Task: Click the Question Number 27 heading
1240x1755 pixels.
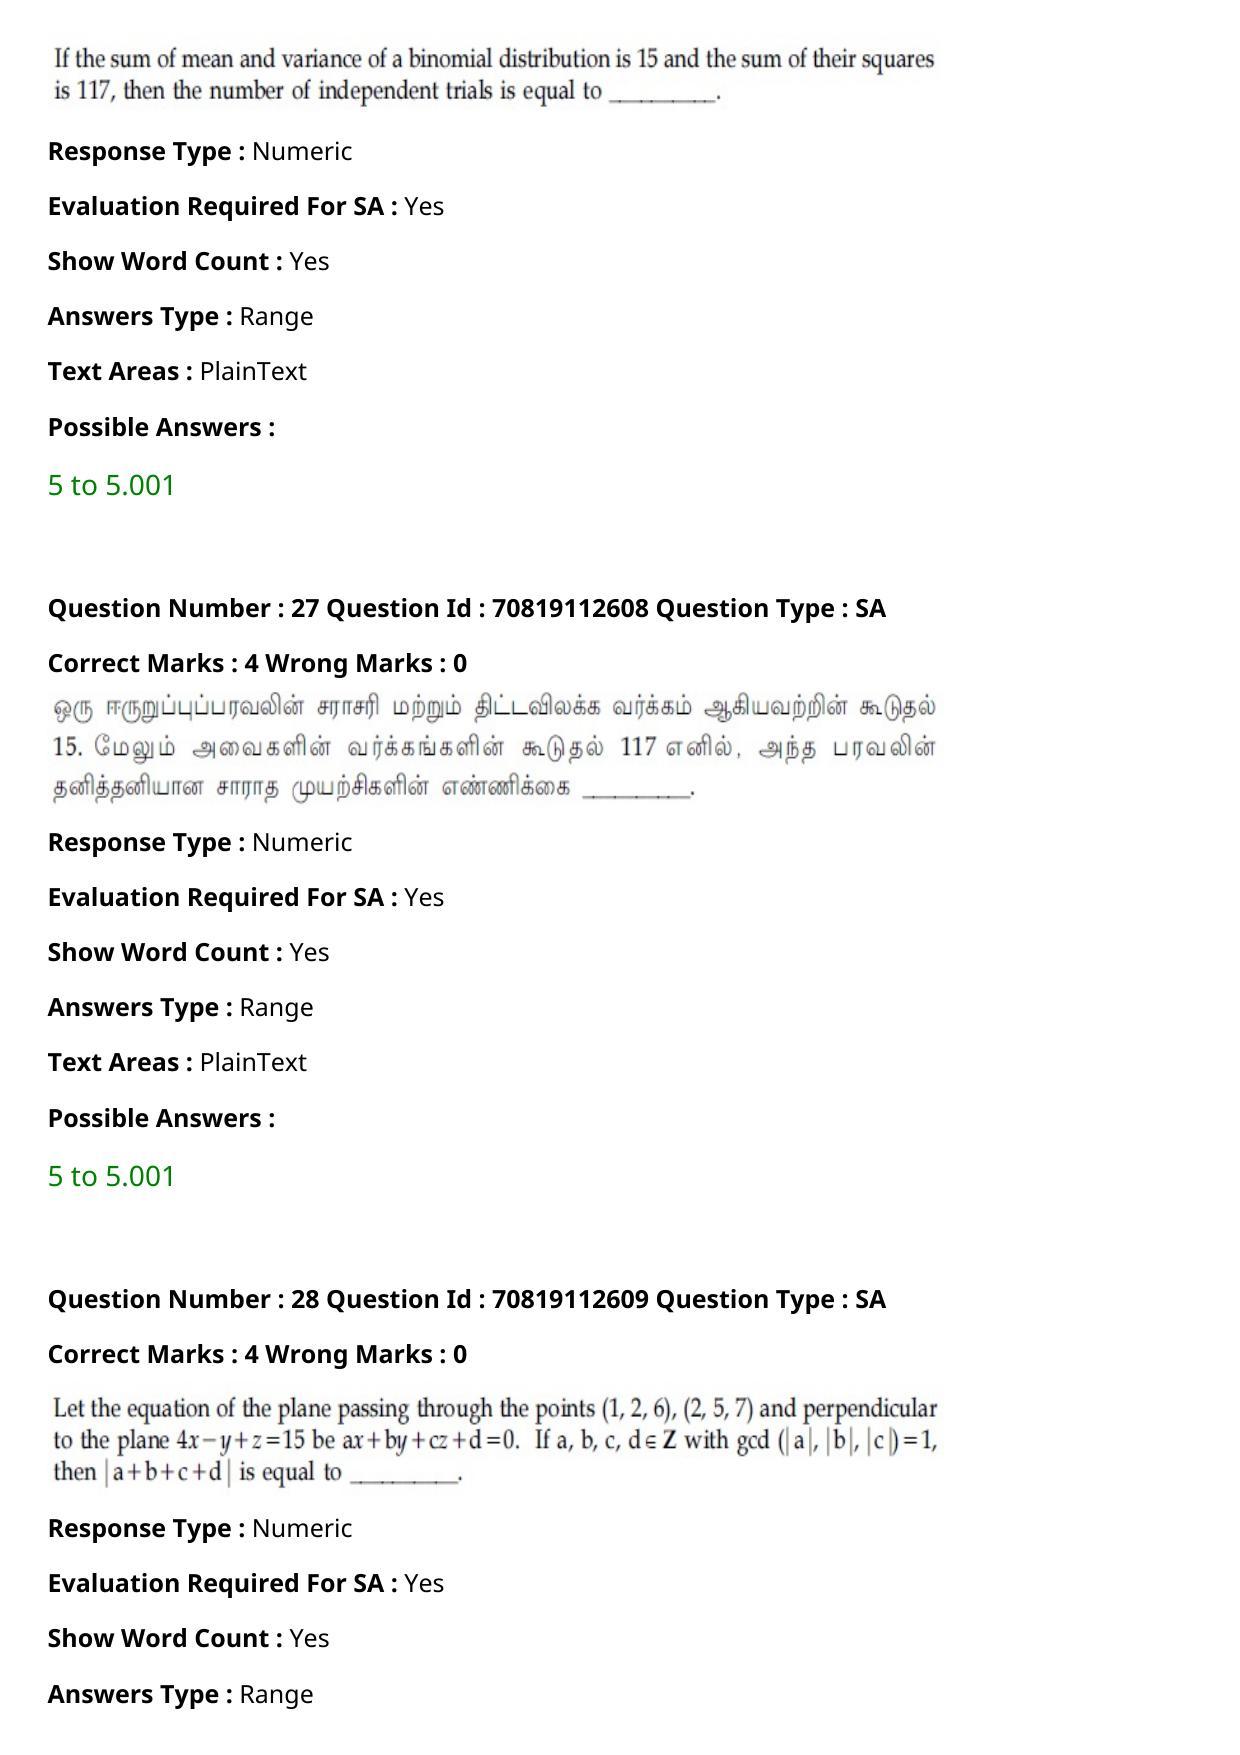Action: 183,608
